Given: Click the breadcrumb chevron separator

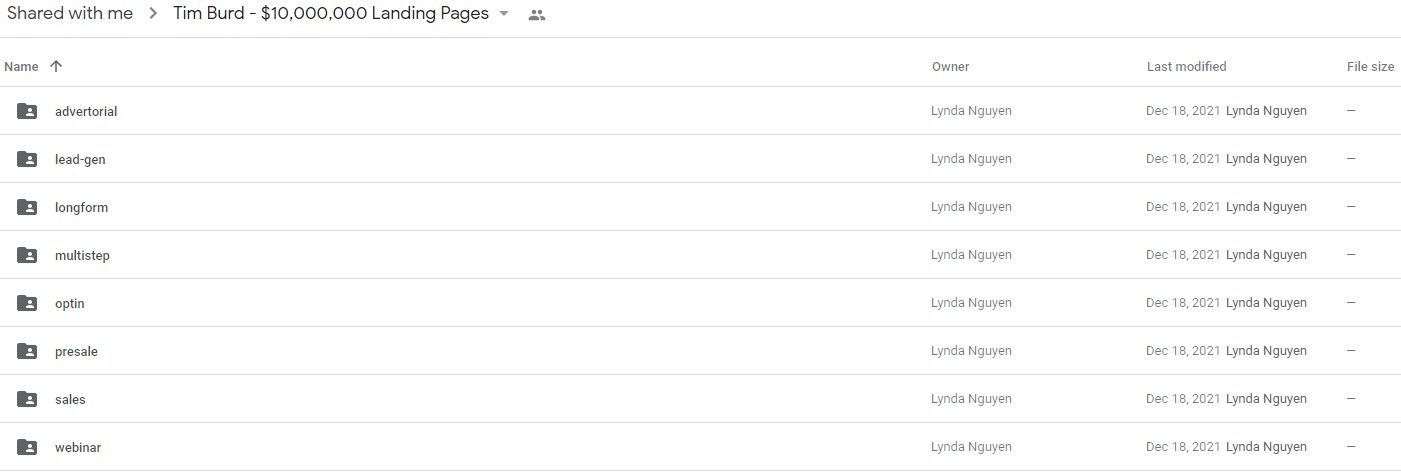Looking at the screenshot, I should click(x=153, y=15).
